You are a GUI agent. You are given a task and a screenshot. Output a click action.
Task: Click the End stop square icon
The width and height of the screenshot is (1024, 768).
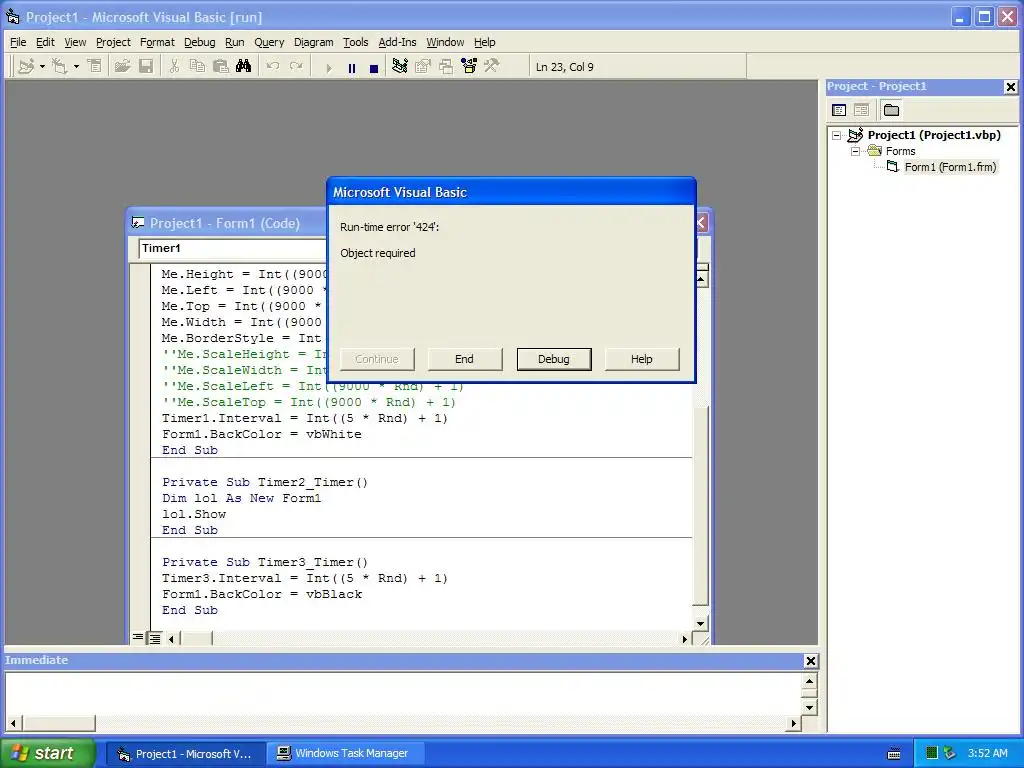pyautogui.click(x=374, y=67)
